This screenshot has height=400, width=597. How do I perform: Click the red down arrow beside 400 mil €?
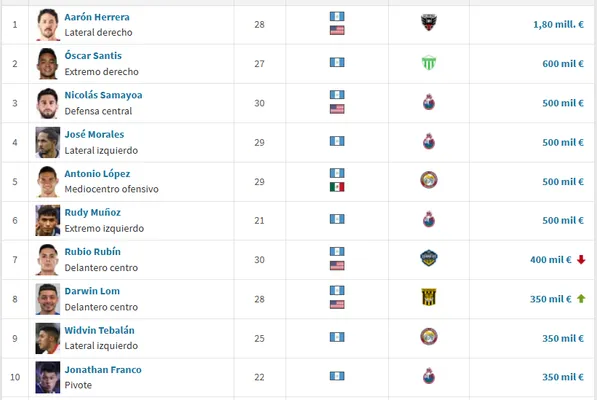point(581,260)
